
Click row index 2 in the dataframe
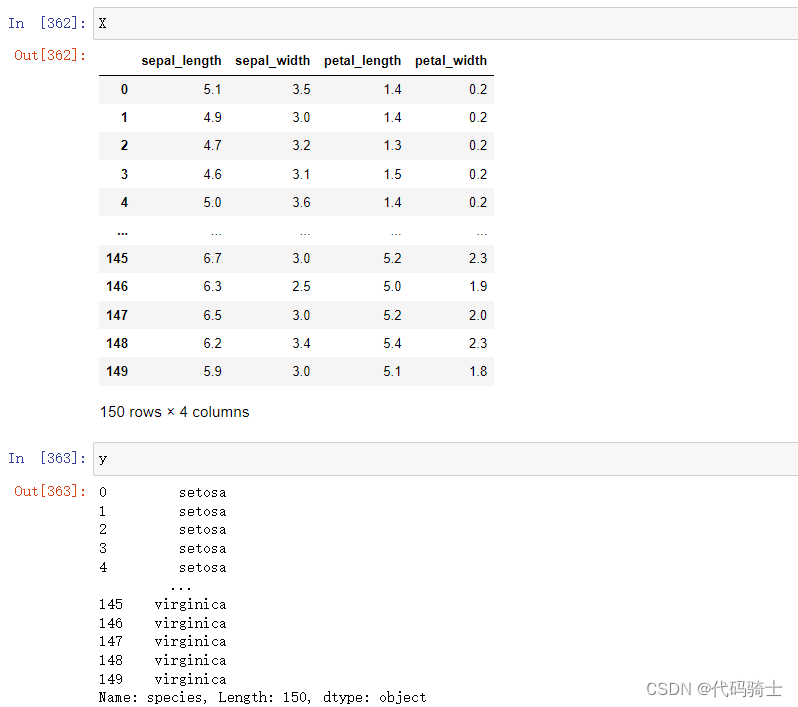coord(124,146)
